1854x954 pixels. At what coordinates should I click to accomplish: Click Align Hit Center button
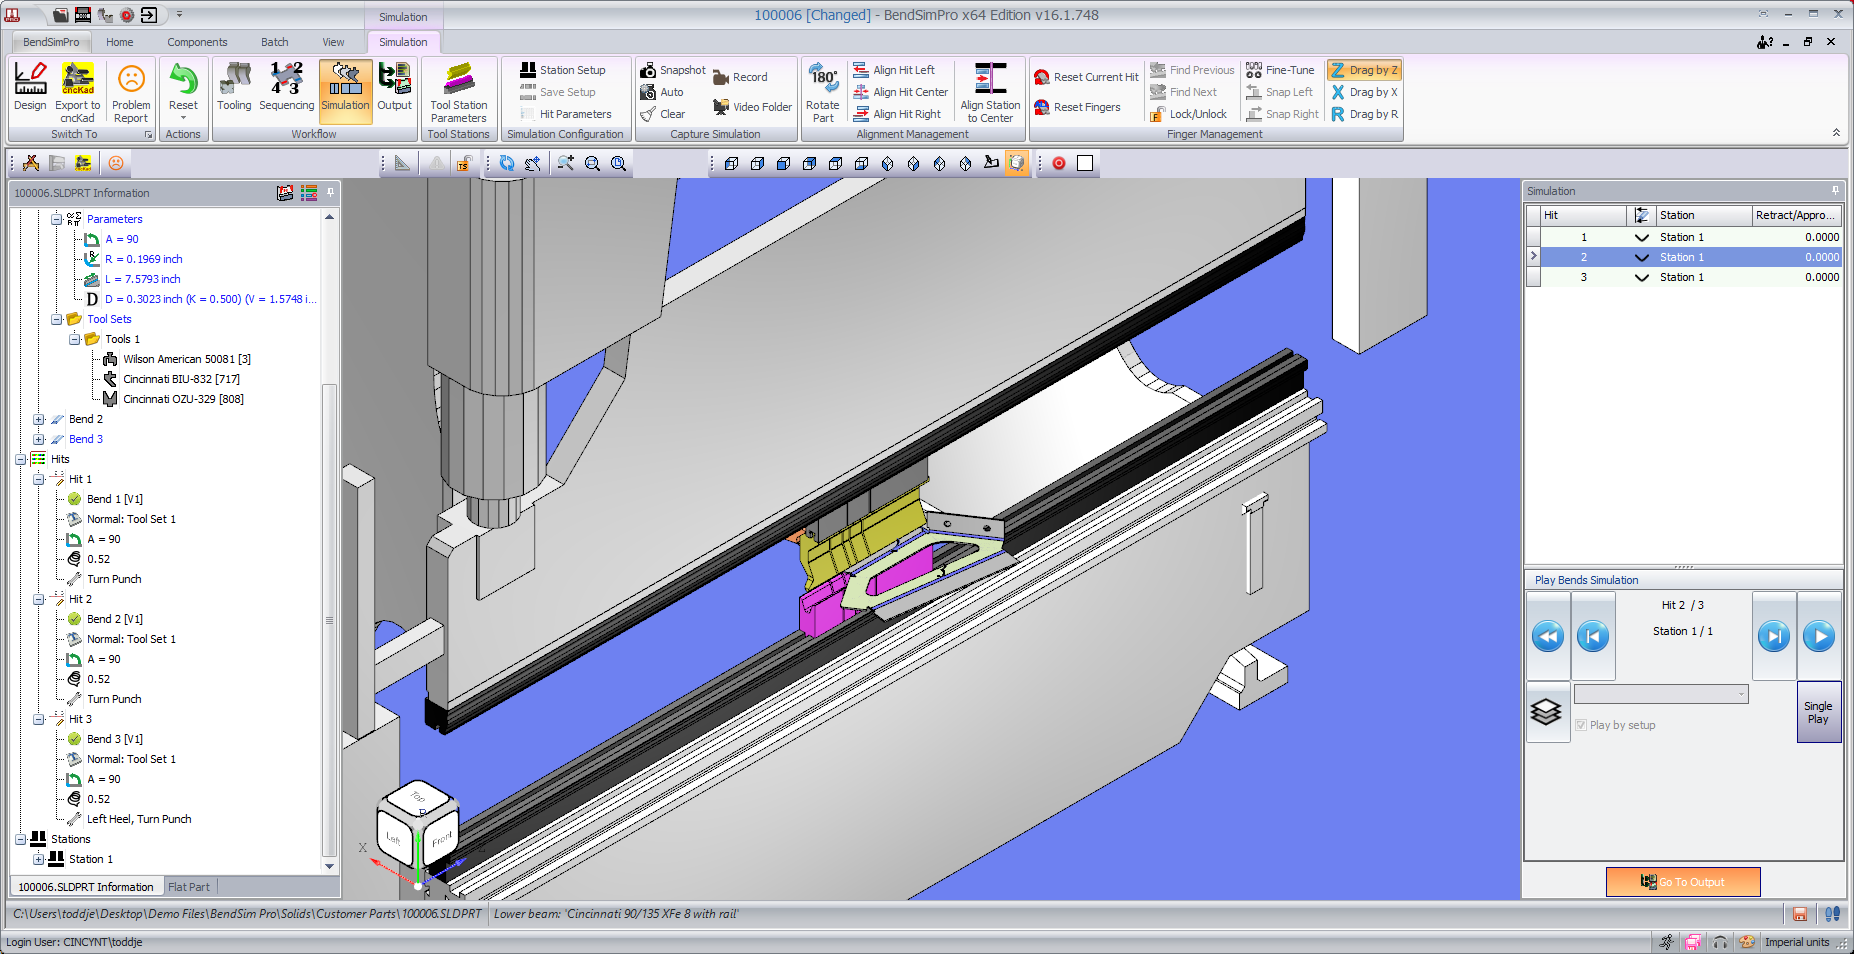coord(900,92)
